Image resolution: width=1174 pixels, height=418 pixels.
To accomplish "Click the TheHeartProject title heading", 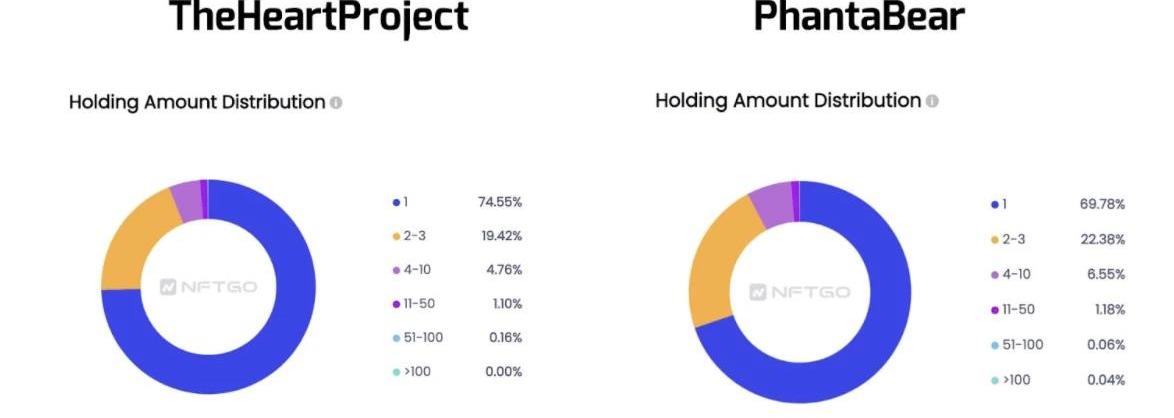I will pyautogui.click(x=319, y=16).
